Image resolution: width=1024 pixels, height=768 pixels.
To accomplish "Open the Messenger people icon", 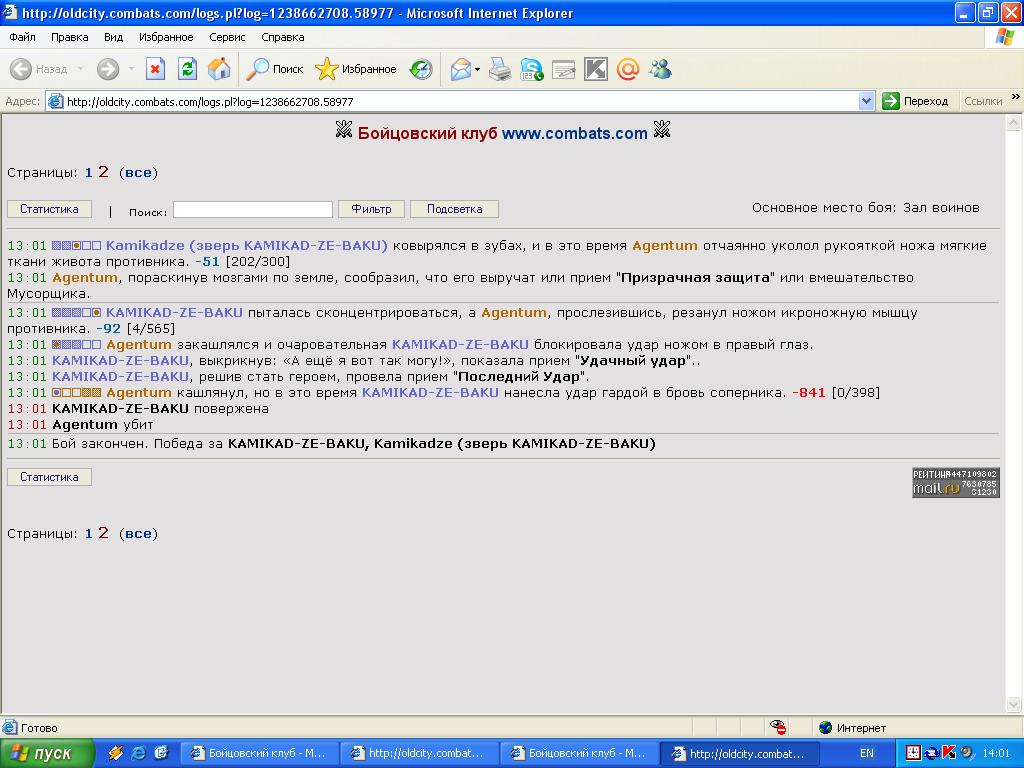I will point(660,69).
